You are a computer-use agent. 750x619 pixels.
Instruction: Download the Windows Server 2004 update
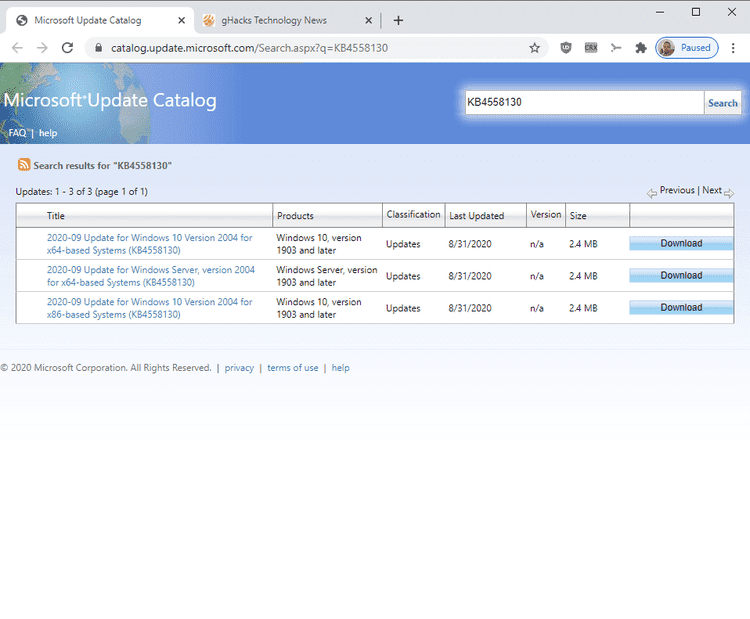pyautogui.click(x=681, y=276)
